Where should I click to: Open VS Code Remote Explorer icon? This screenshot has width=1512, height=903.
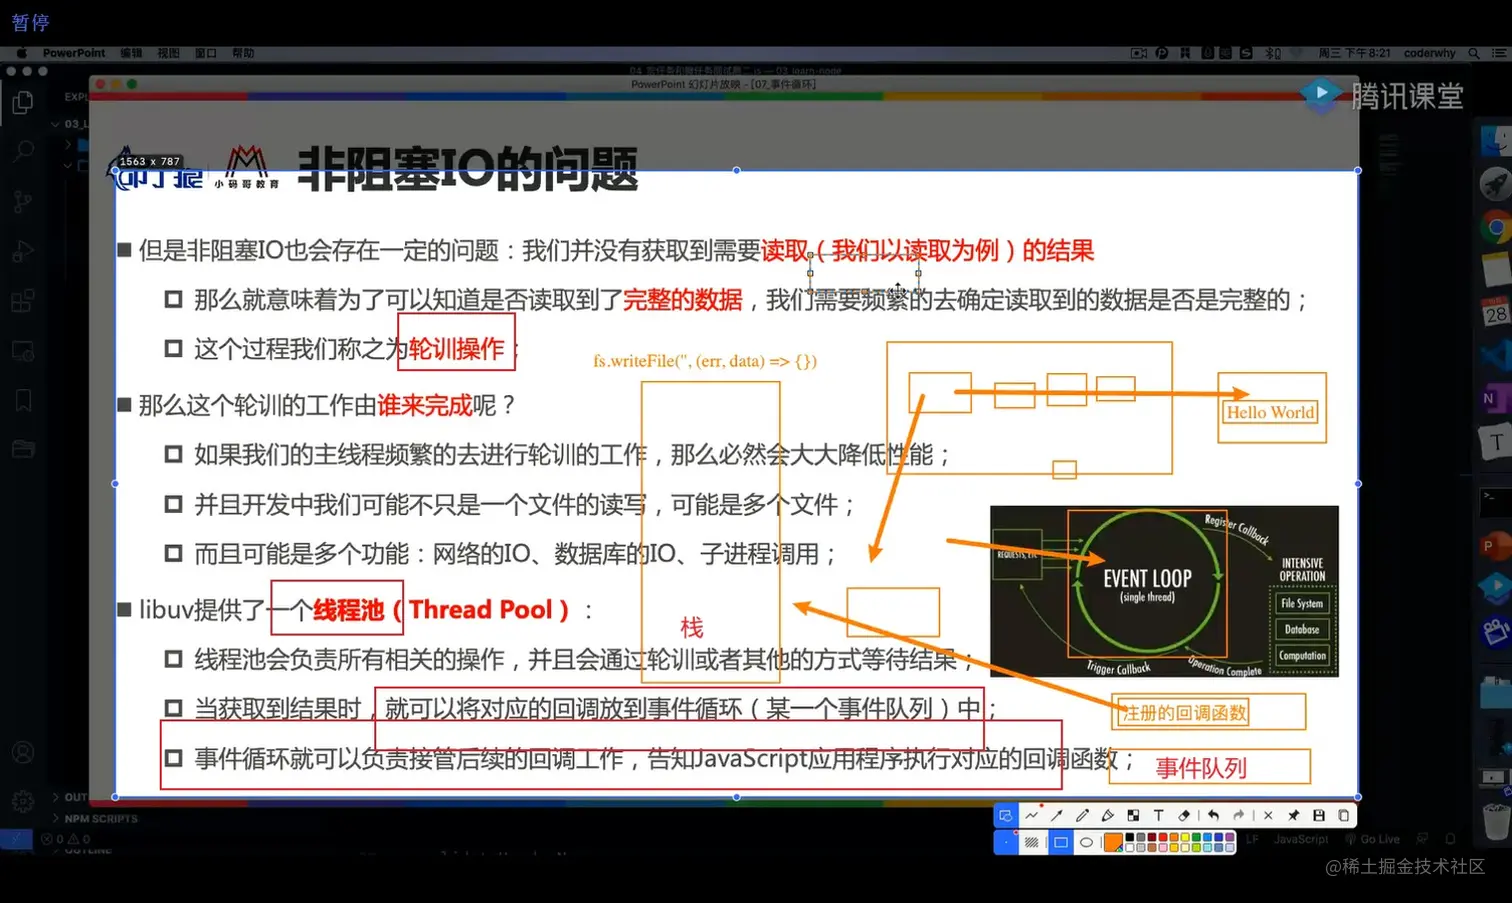point(22,351)
